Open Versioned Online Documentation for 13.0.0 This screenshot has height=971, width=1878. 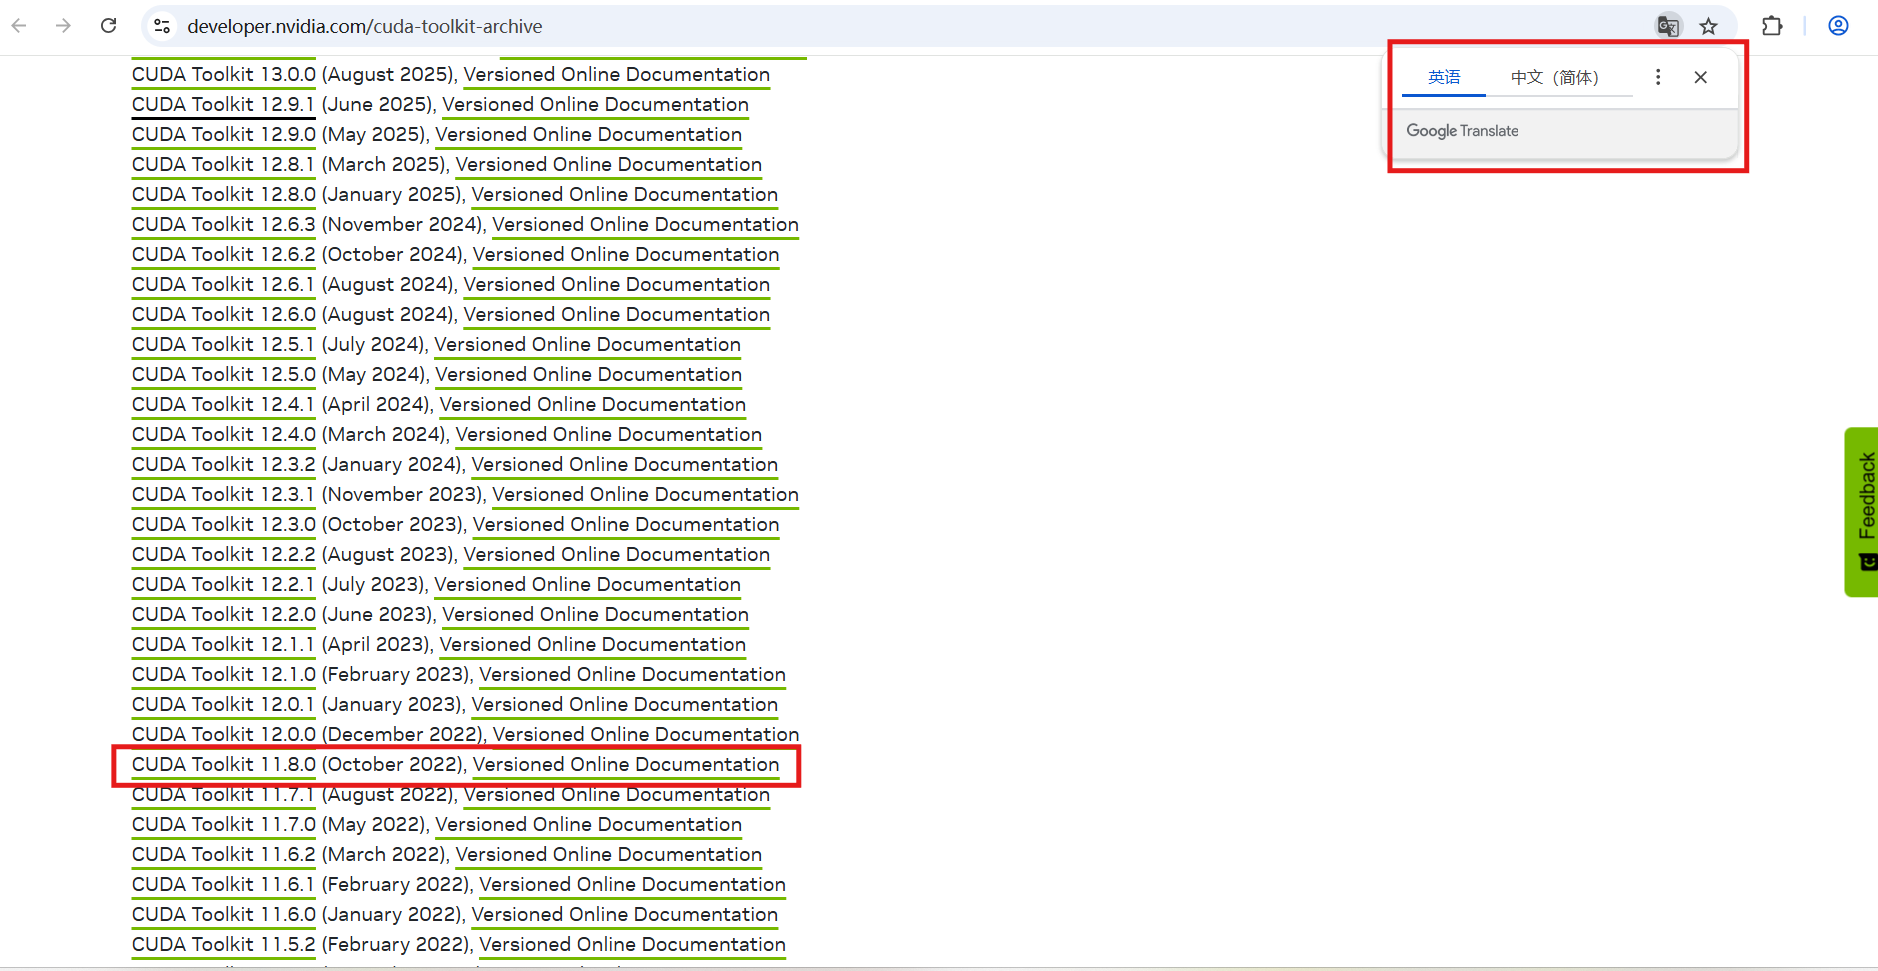pyautogui.click(x=617, y=74)
